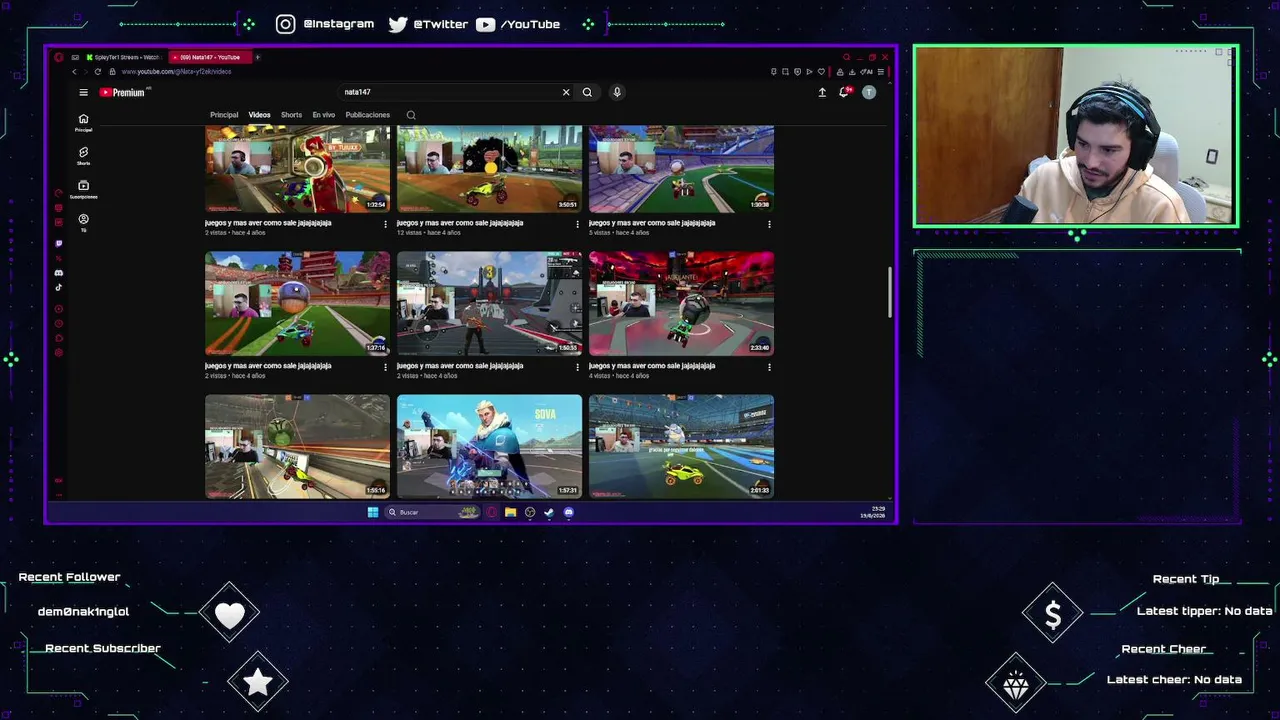Image resolution: width=1280 pixels, height=720 pixels.
Task: Open File Explorer from the taskbar
Action: (x=510, y=512)
